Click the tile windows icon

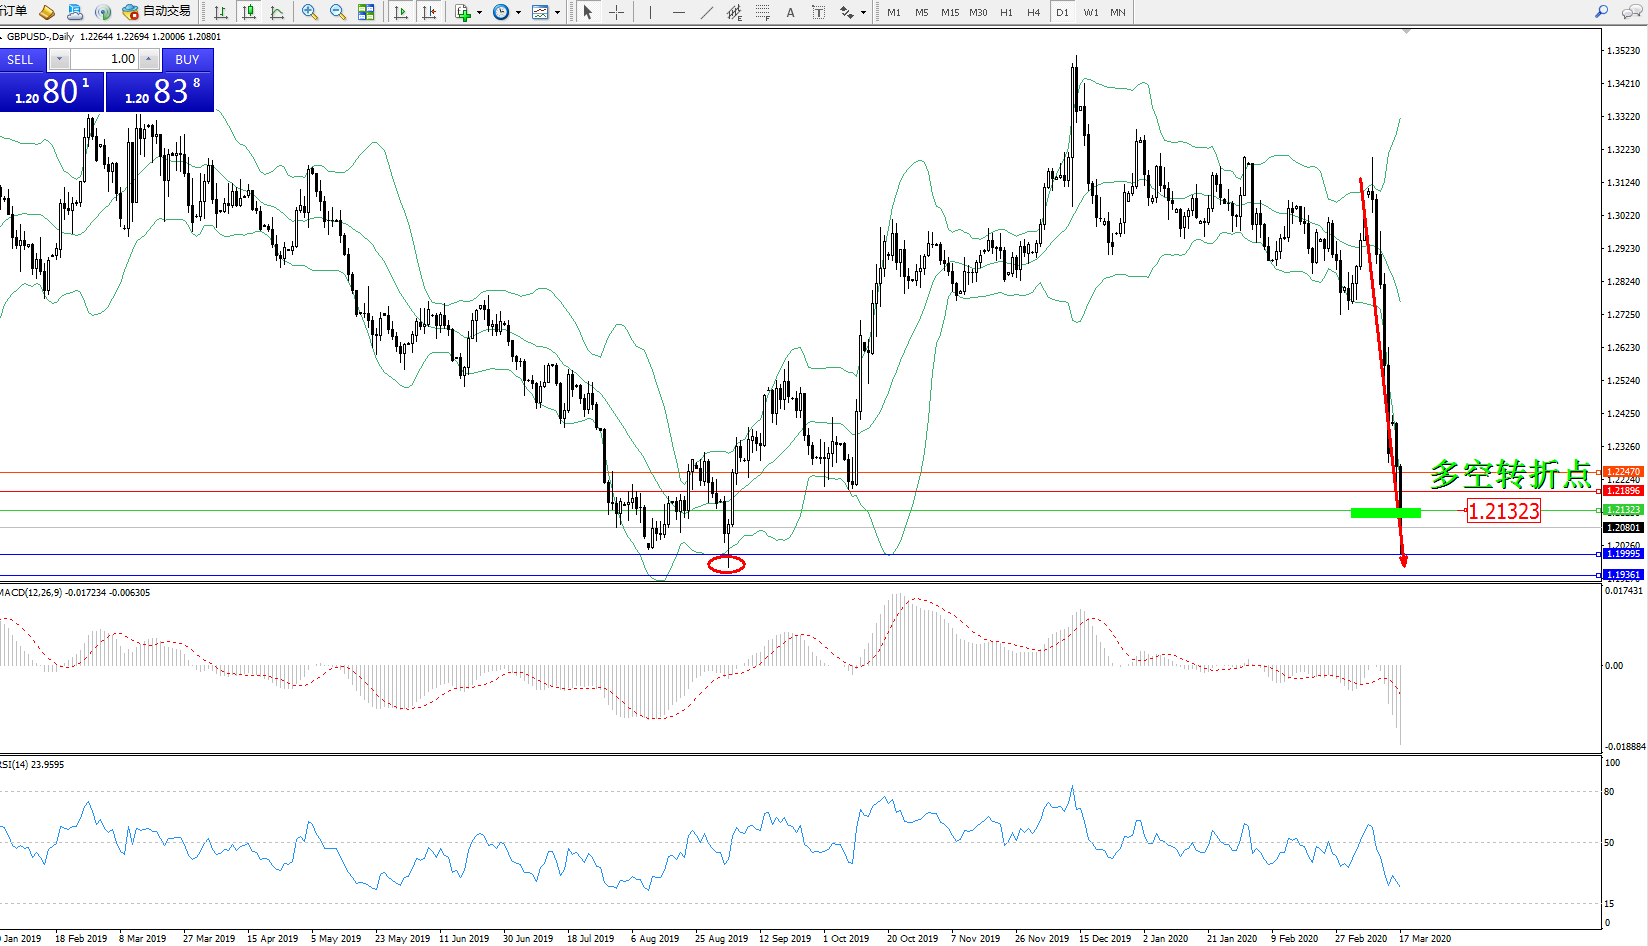366,12
